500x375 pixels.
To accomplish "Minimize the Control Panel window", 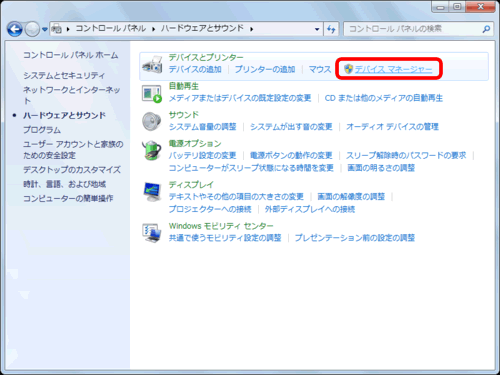I will pos(440,7).
